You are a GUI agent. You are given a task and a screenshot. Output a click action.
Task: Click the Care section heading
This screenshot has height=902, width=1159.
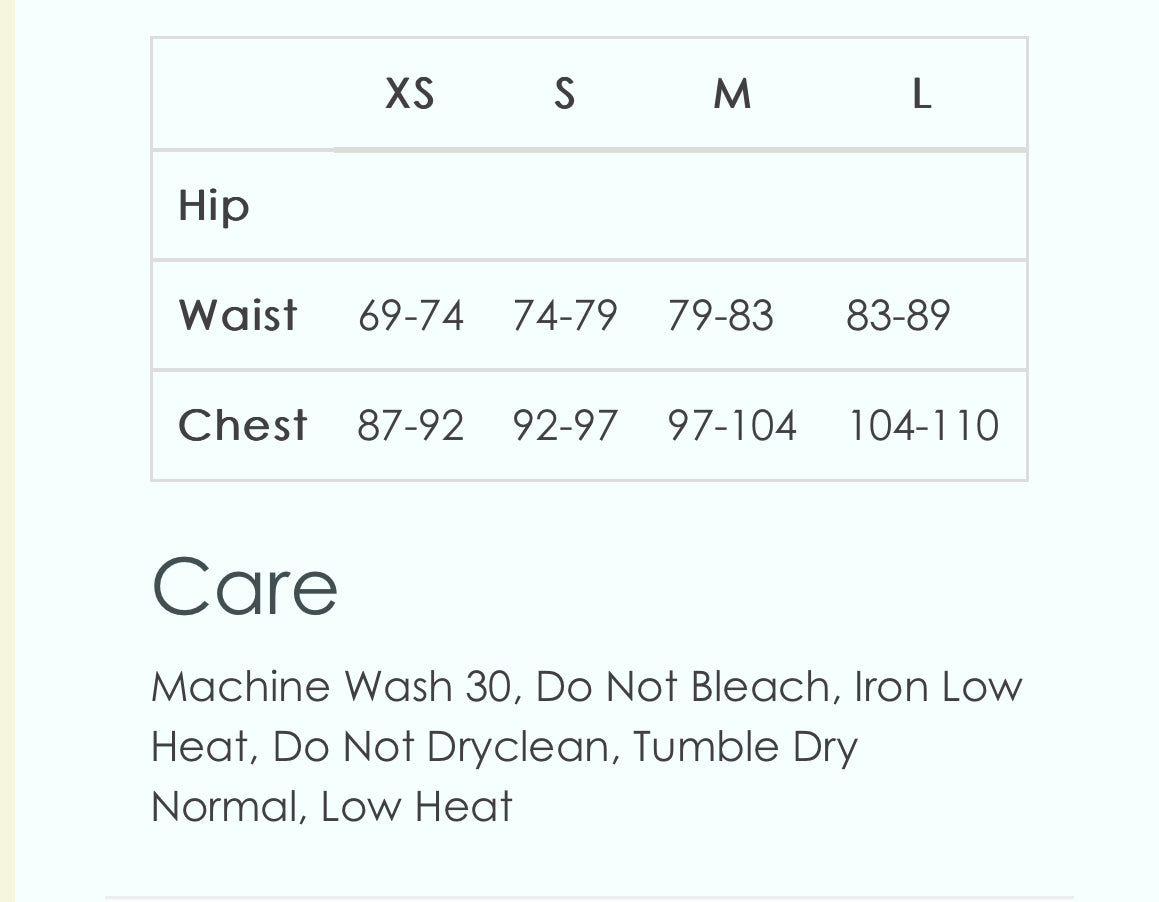(245, 586)
